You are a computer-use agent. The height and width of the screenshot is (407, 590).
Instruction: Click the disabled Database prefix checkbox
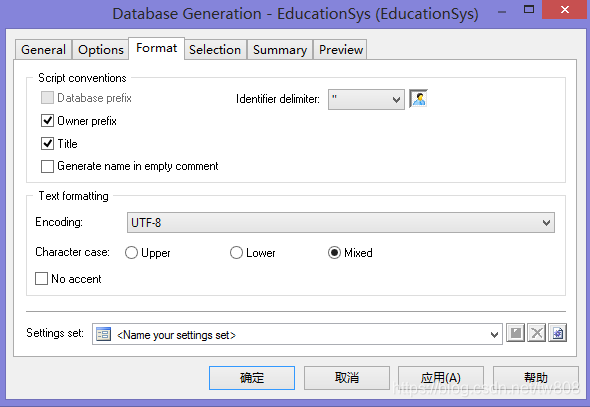[x=47, y=98]
